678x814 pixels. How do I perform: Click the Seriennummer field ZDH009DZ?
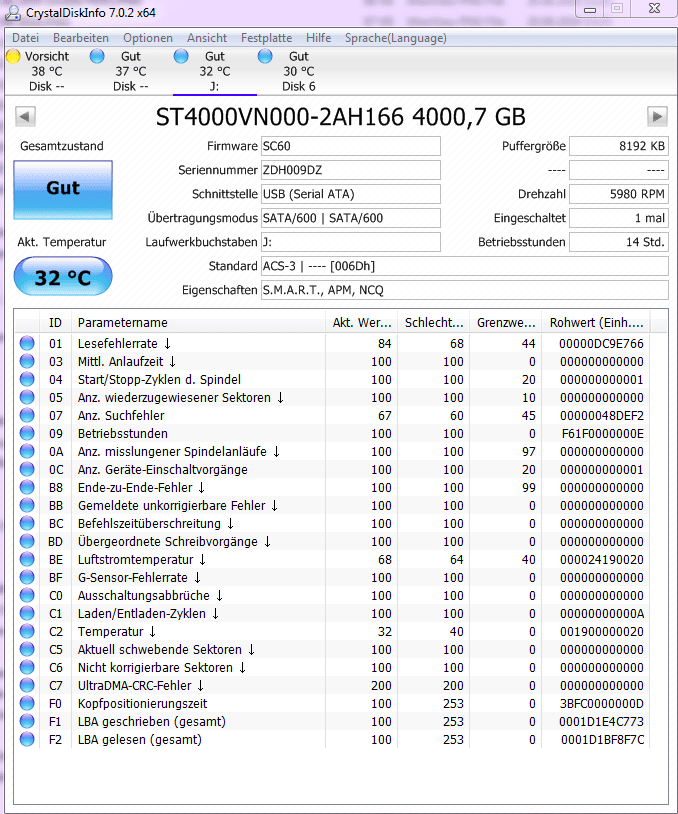tap(350, 170)
